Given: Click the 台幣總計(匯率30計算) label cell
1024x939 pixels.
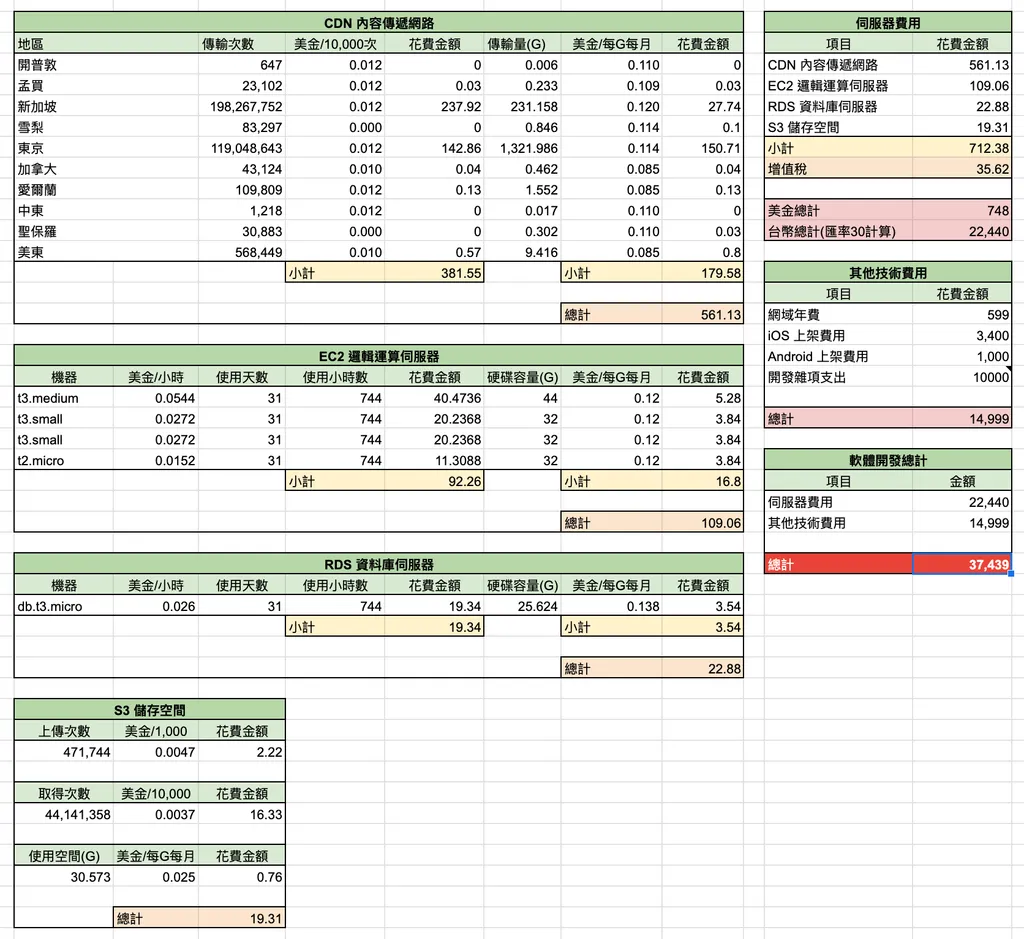Looking at the screenshot, I should click(839, 232).
